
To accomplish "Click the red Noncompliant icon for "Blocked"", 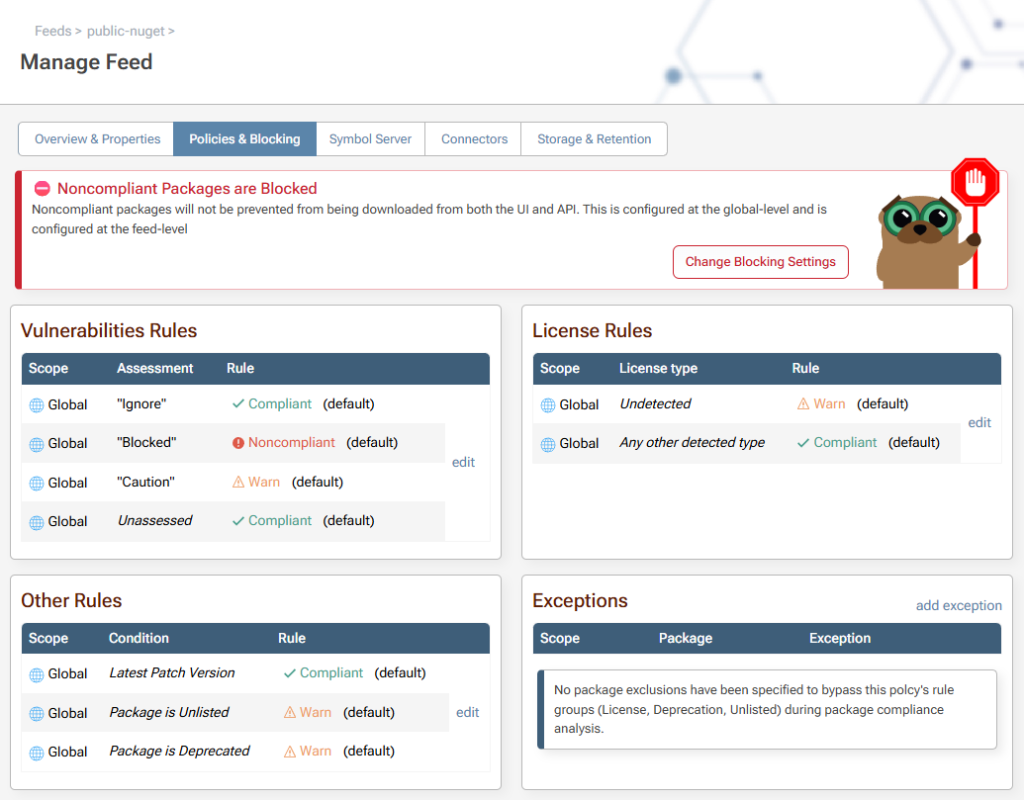I will (x=238, y=443).
